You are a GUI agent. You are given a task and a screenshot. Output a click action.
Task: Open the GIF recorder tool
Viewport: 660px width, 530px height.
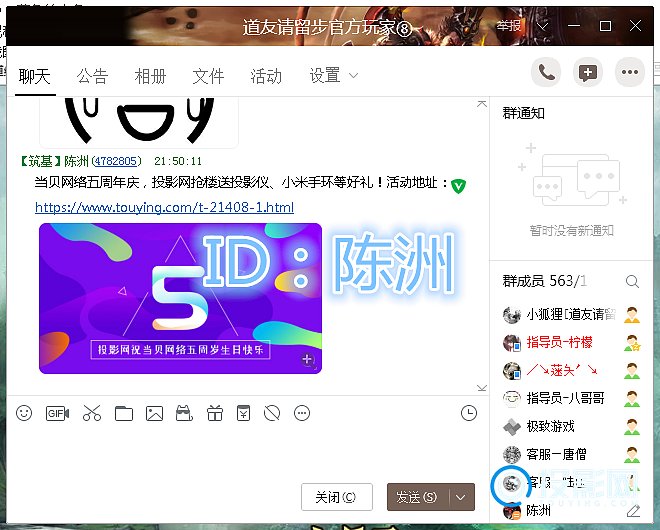click(57, 413)
